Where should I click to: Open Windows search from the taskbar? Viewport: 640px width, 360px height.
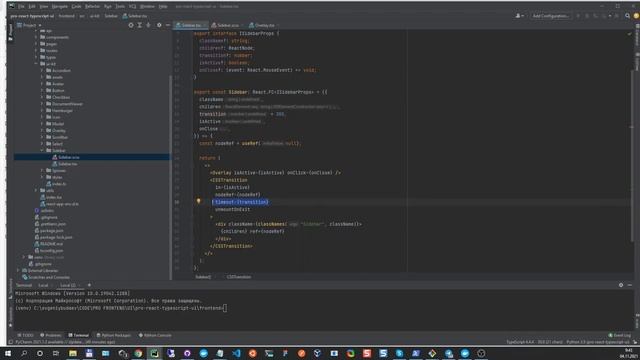tap(24, 353)
